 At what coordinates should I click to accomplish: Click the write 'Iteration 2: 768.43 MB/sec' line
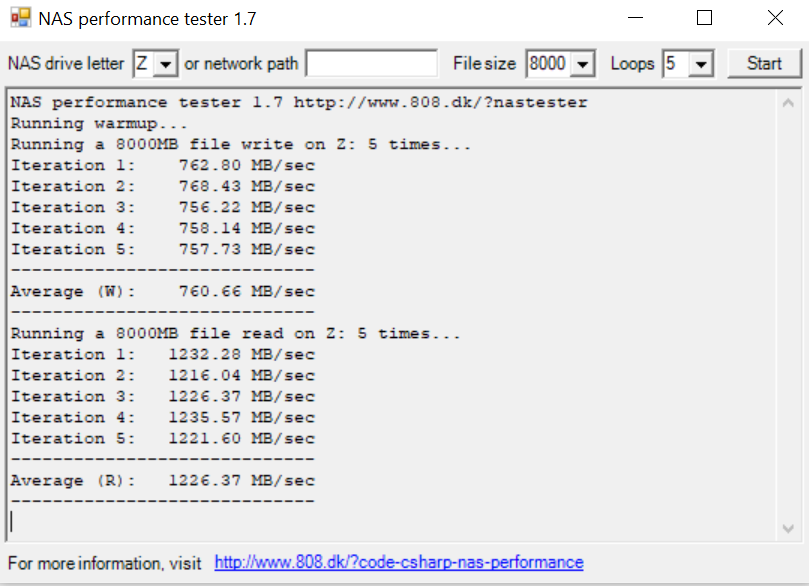point(163,187)
